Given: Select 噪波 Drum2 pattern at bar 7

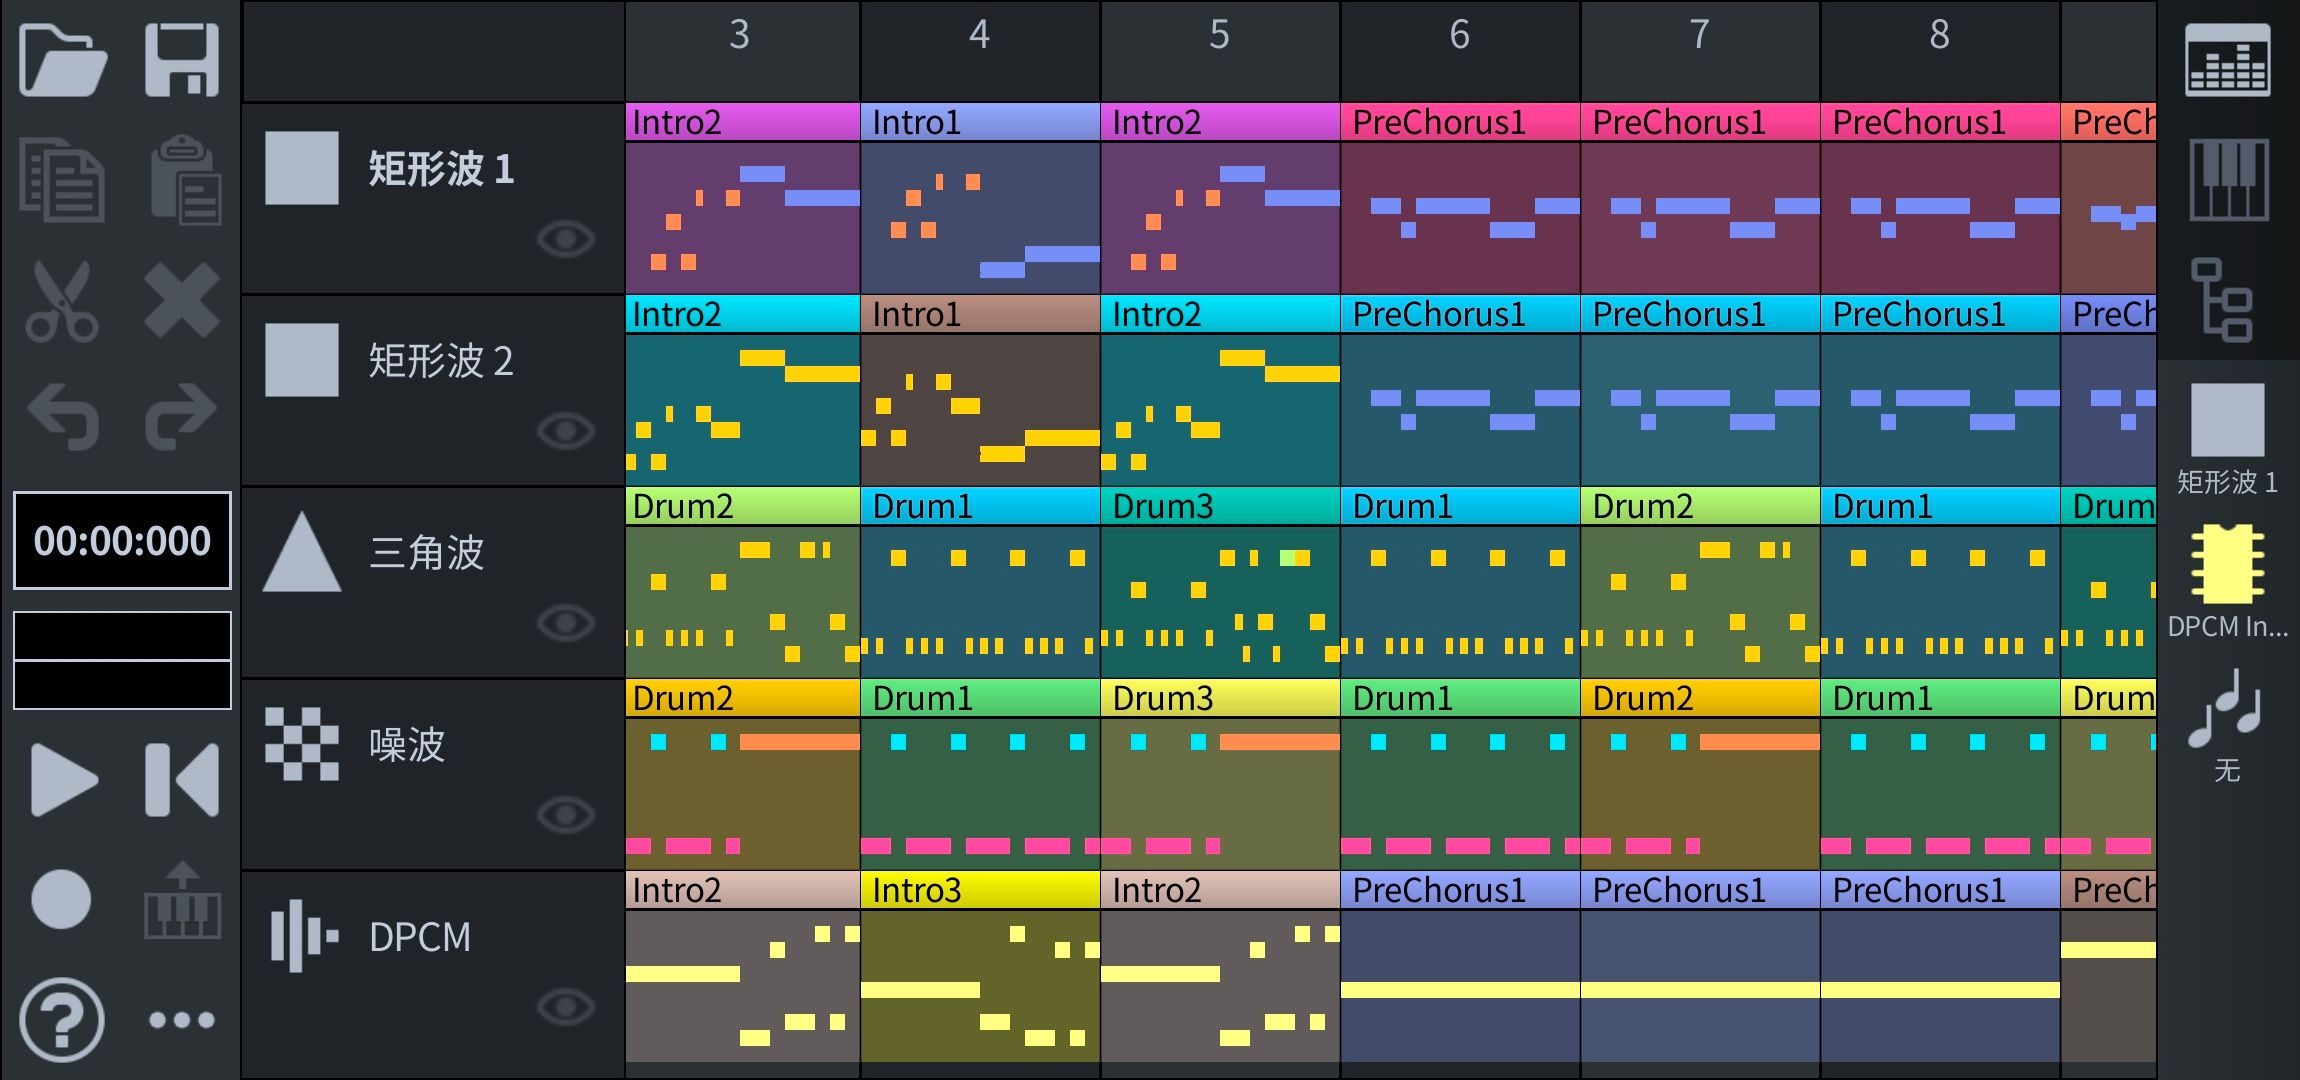Looking at the screenshot, I should click(x=1700, y=774).
